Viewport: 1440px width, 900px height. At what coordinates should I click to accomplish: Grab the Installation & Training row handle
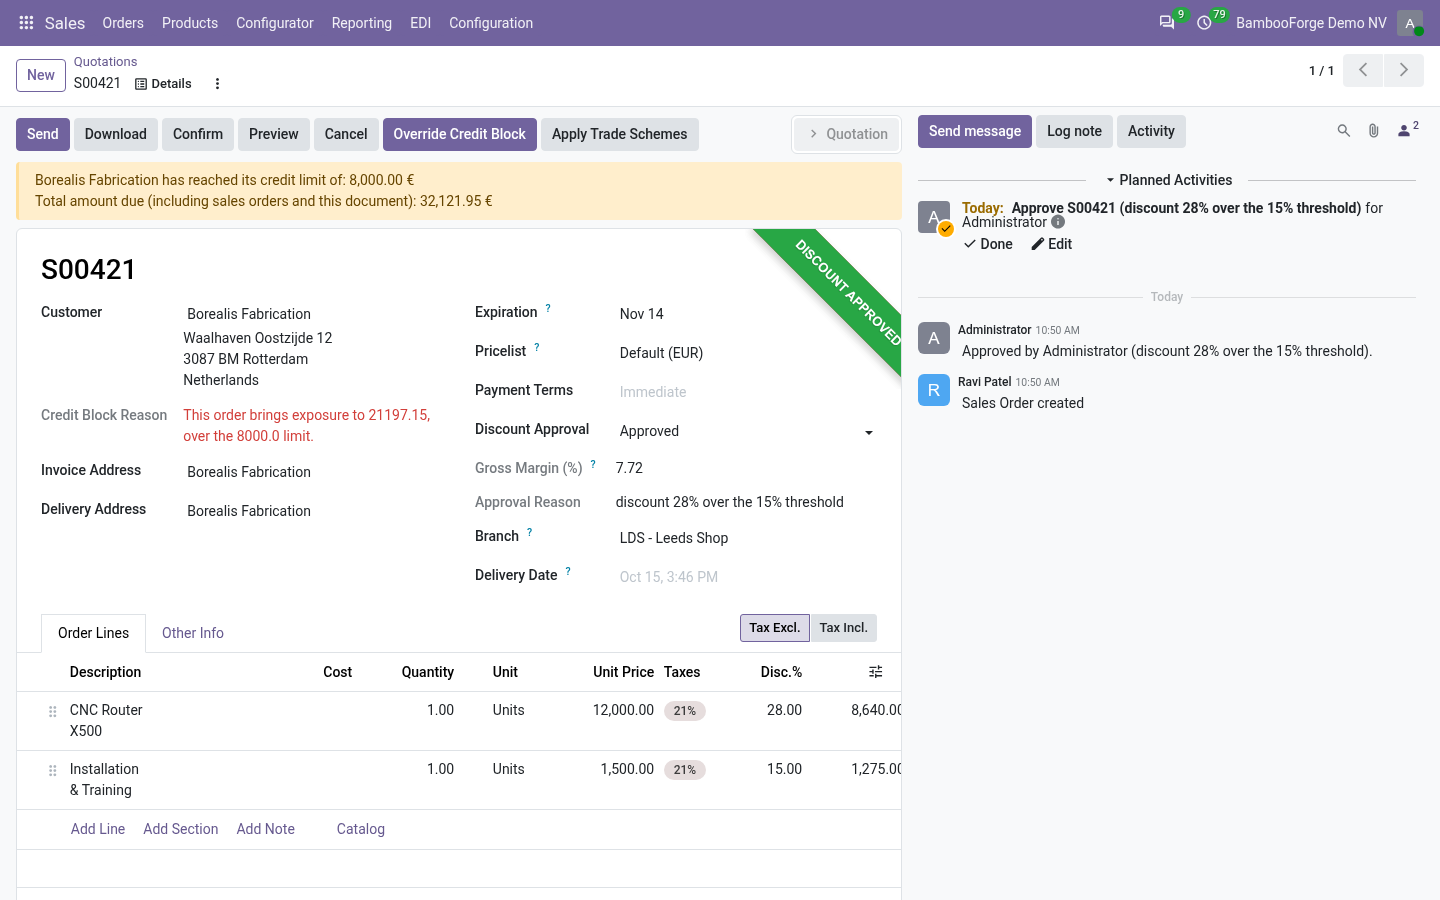pyautogui.click(x=53, y=770)
